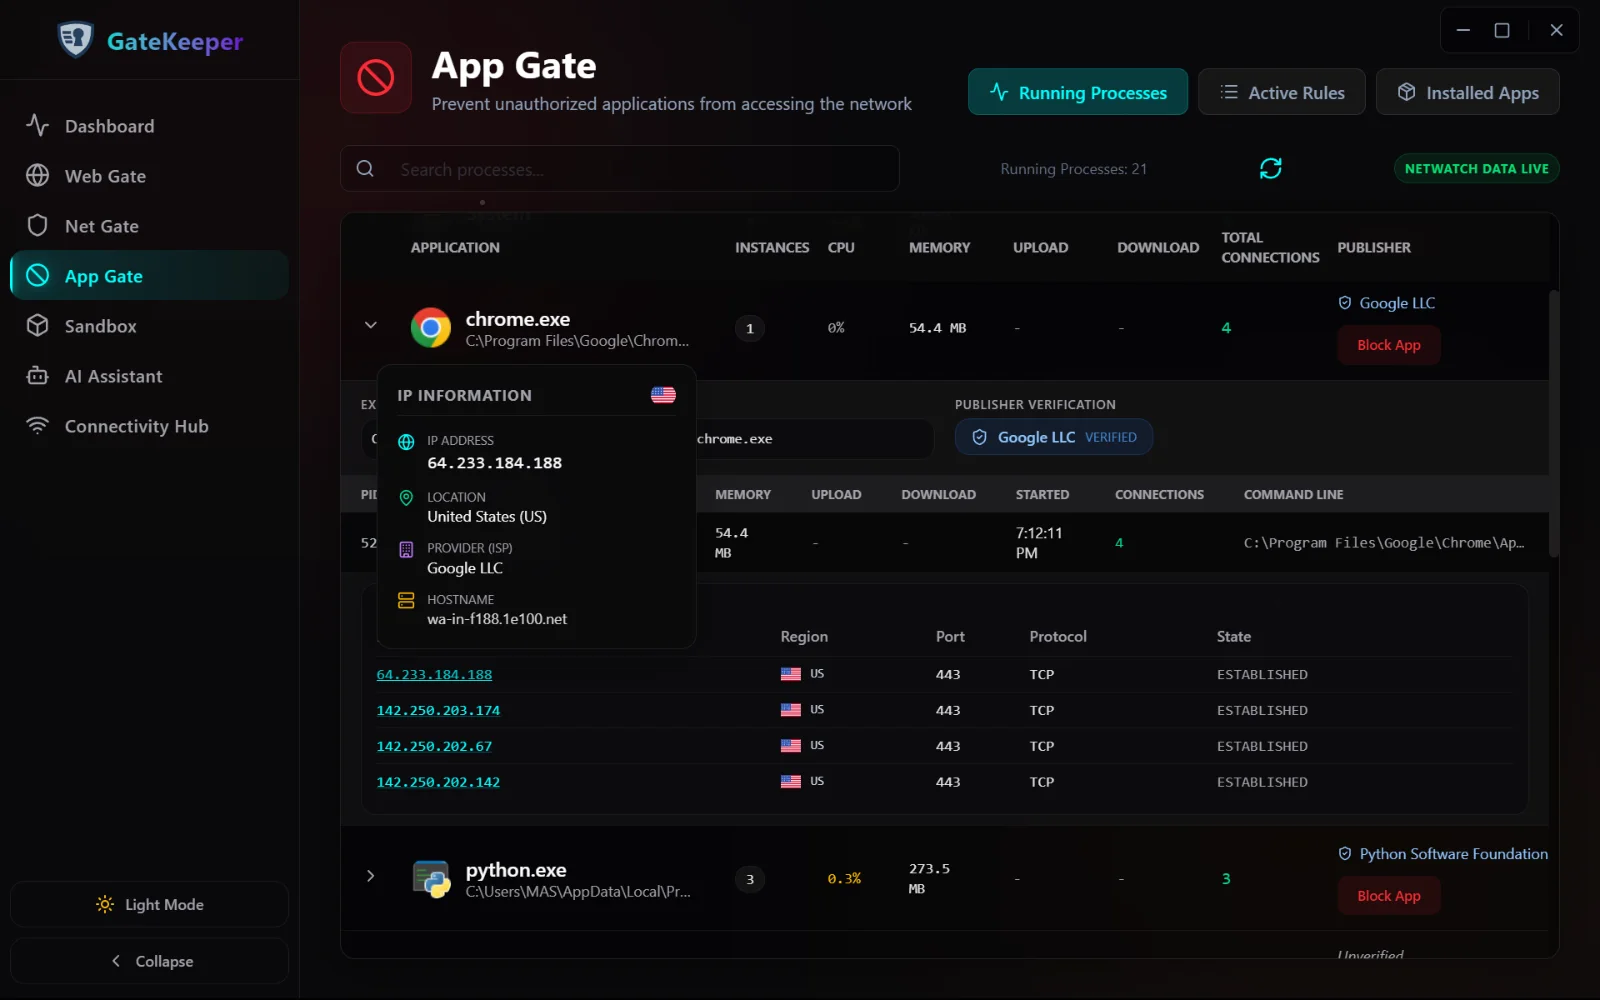The width and height of the screenshot is (1600, 1000).
Task: Maximize the GateKeeper window
Action: click(x=1502, y=30)
